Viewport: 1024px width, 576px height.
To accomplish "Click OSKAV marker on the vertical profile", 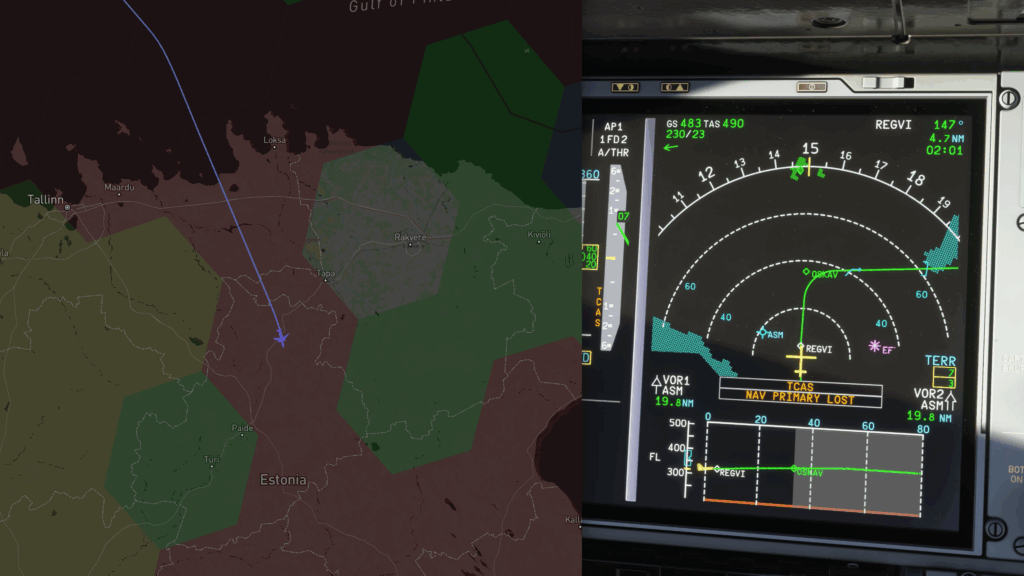I will [794, 468].
